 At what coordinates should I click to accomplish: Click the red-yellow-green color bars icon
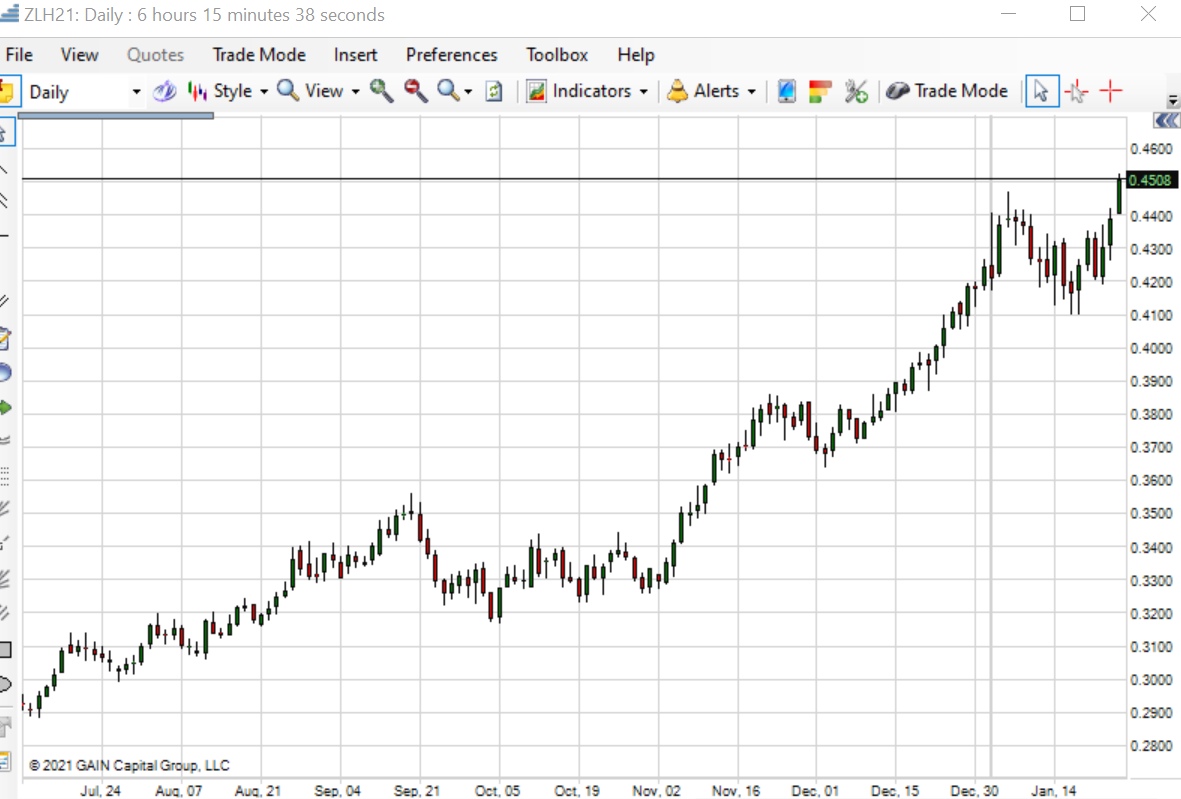pos(819,92)
